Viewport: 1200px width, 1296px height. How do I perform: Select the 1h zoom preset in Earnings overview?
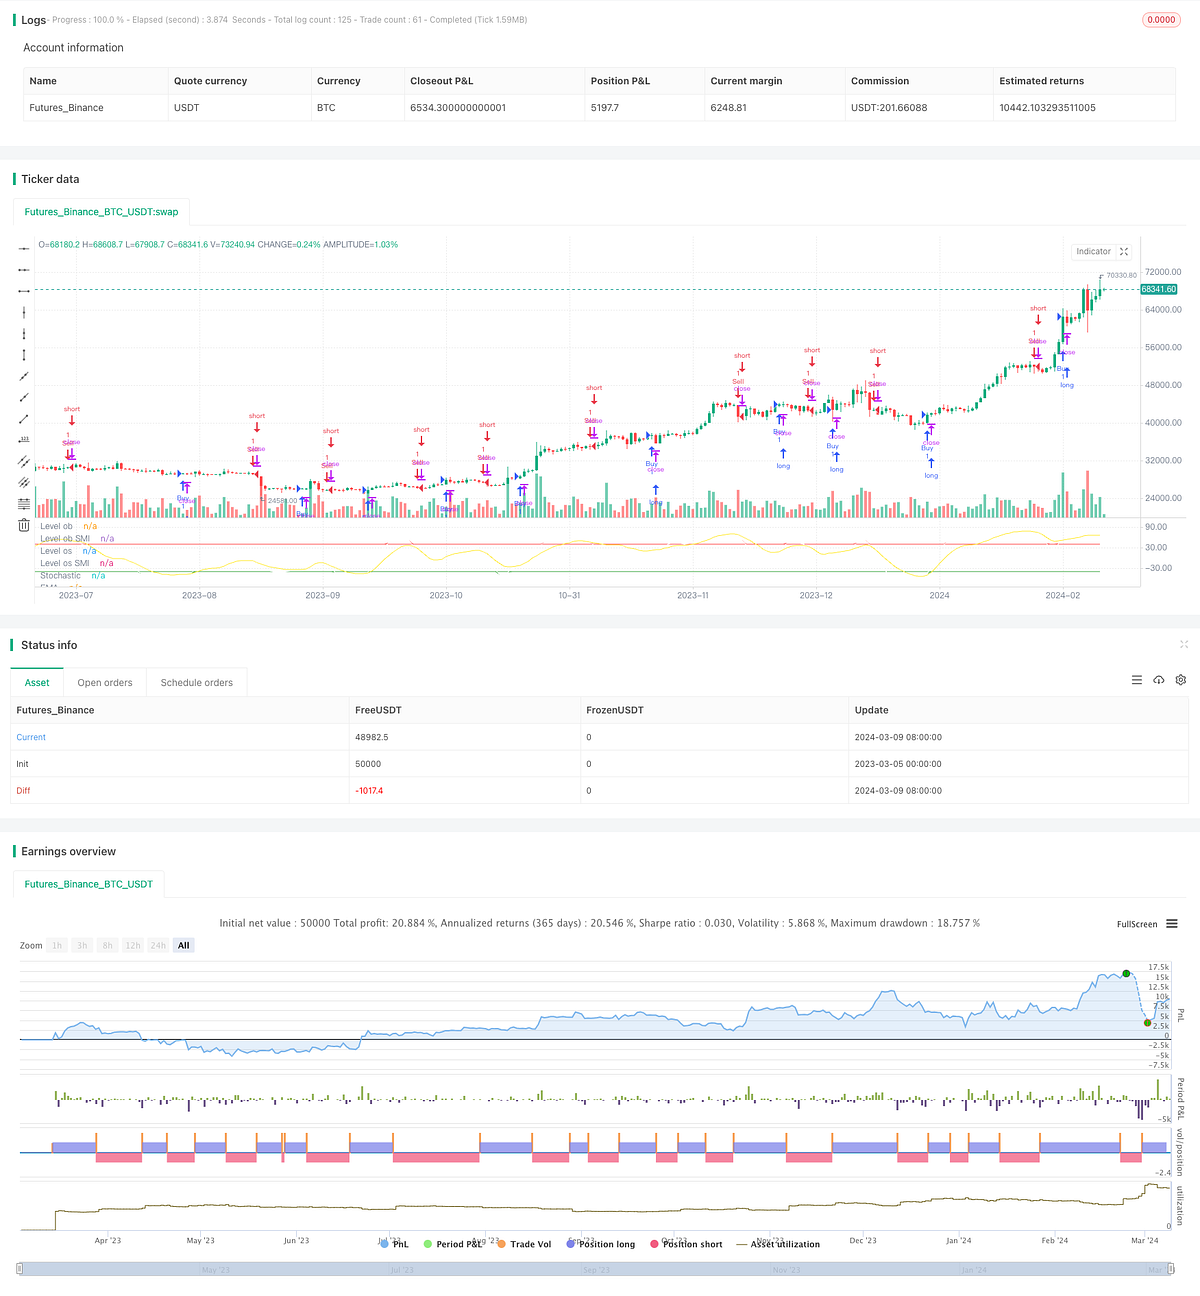coord(57,945)
